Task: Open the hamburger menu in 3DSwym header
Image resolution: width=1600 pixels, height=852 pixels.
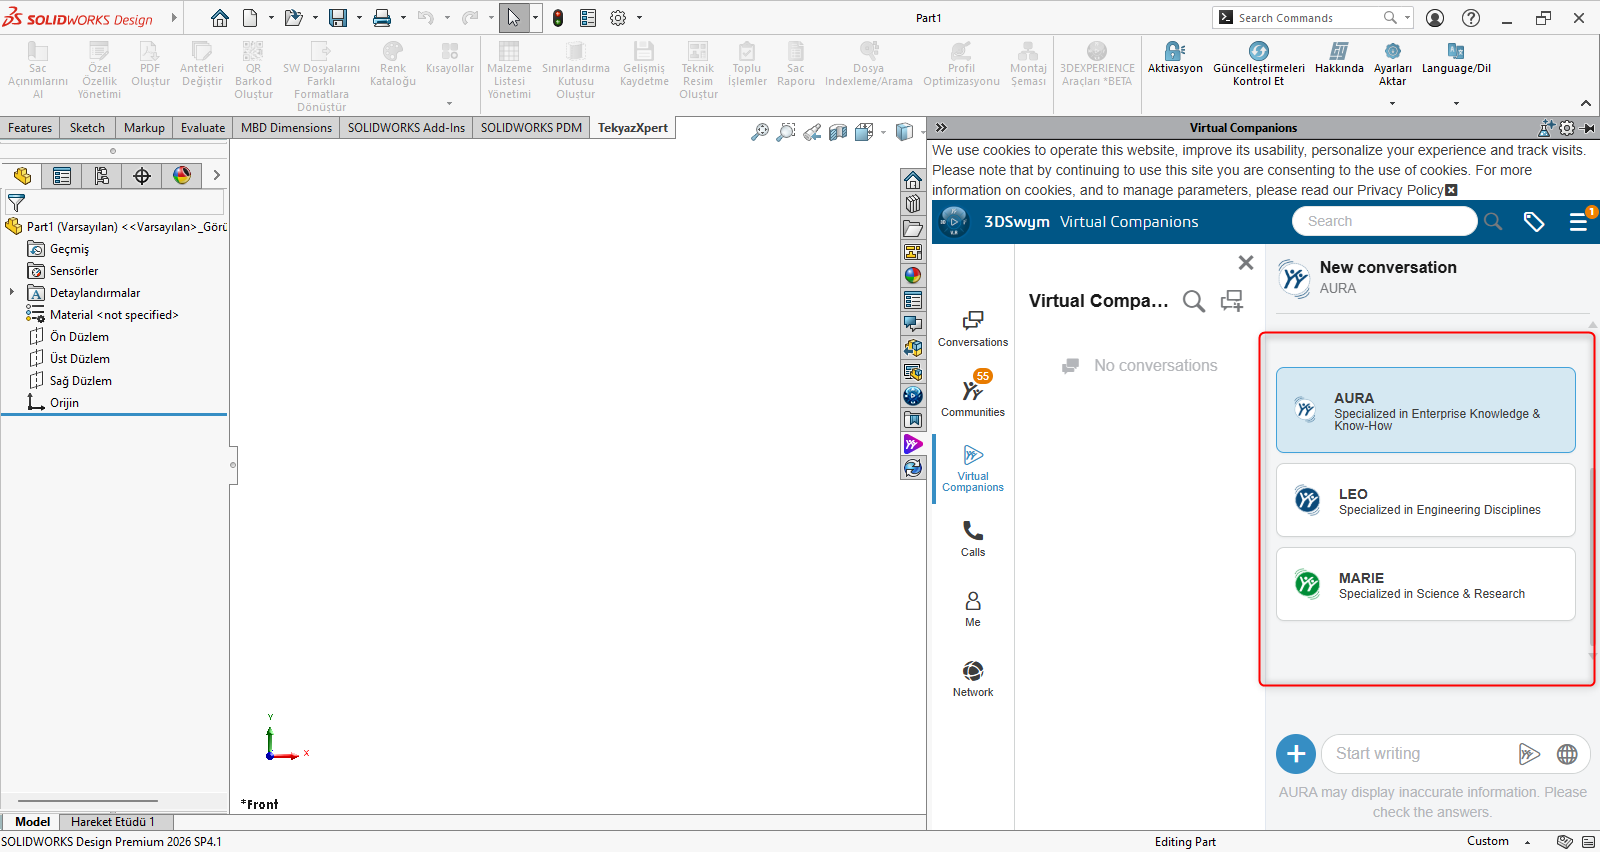Action: 1578,222
